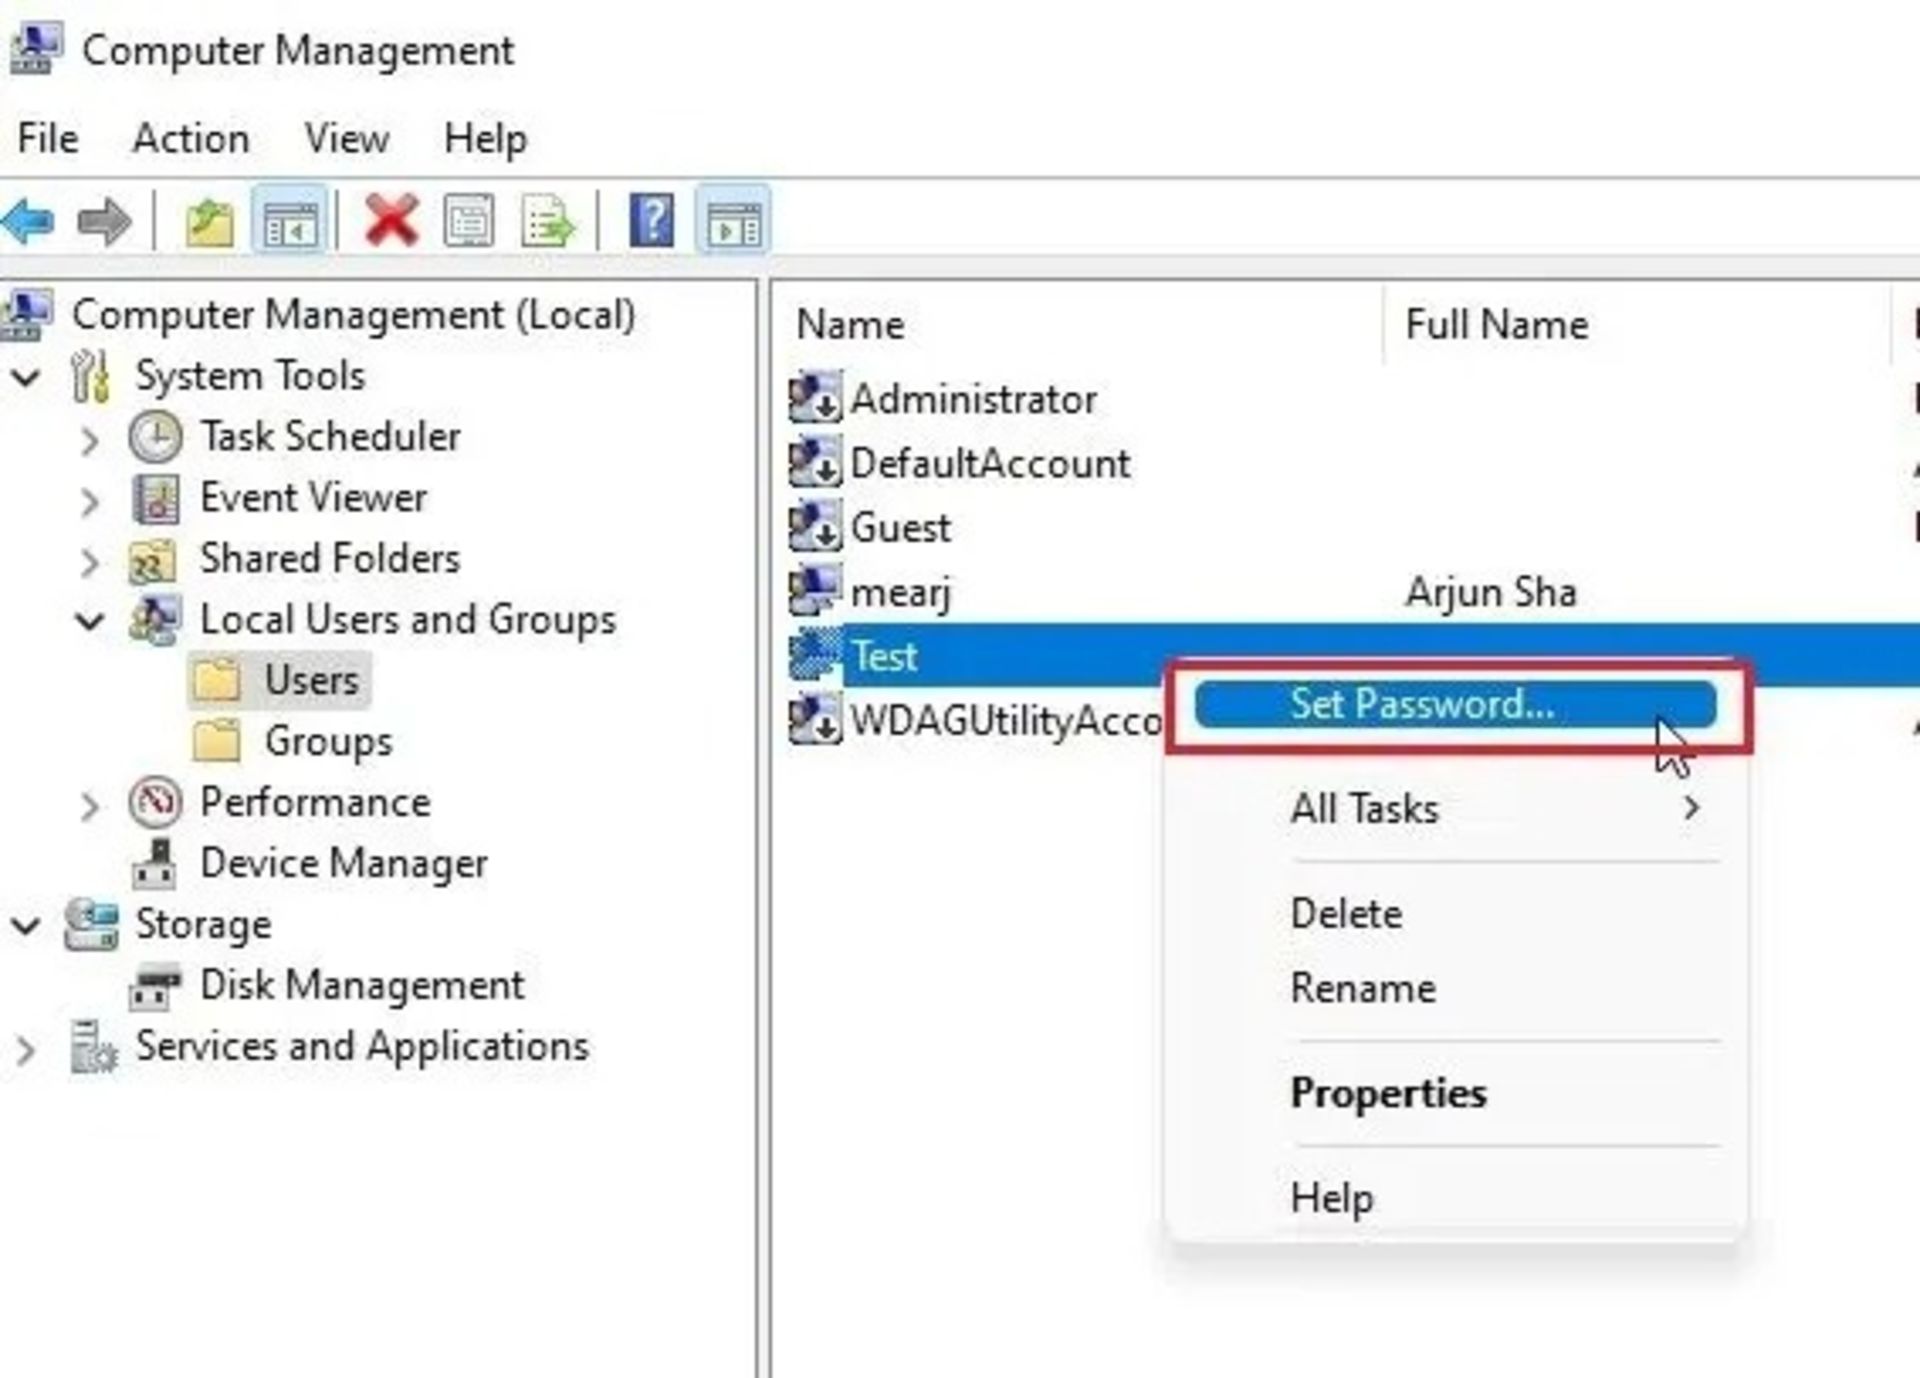This screenshot has width=1920, height=1378.
Task: Toggle the Show/Hide Console Tree icon
Action: click(x=290, y=221)
